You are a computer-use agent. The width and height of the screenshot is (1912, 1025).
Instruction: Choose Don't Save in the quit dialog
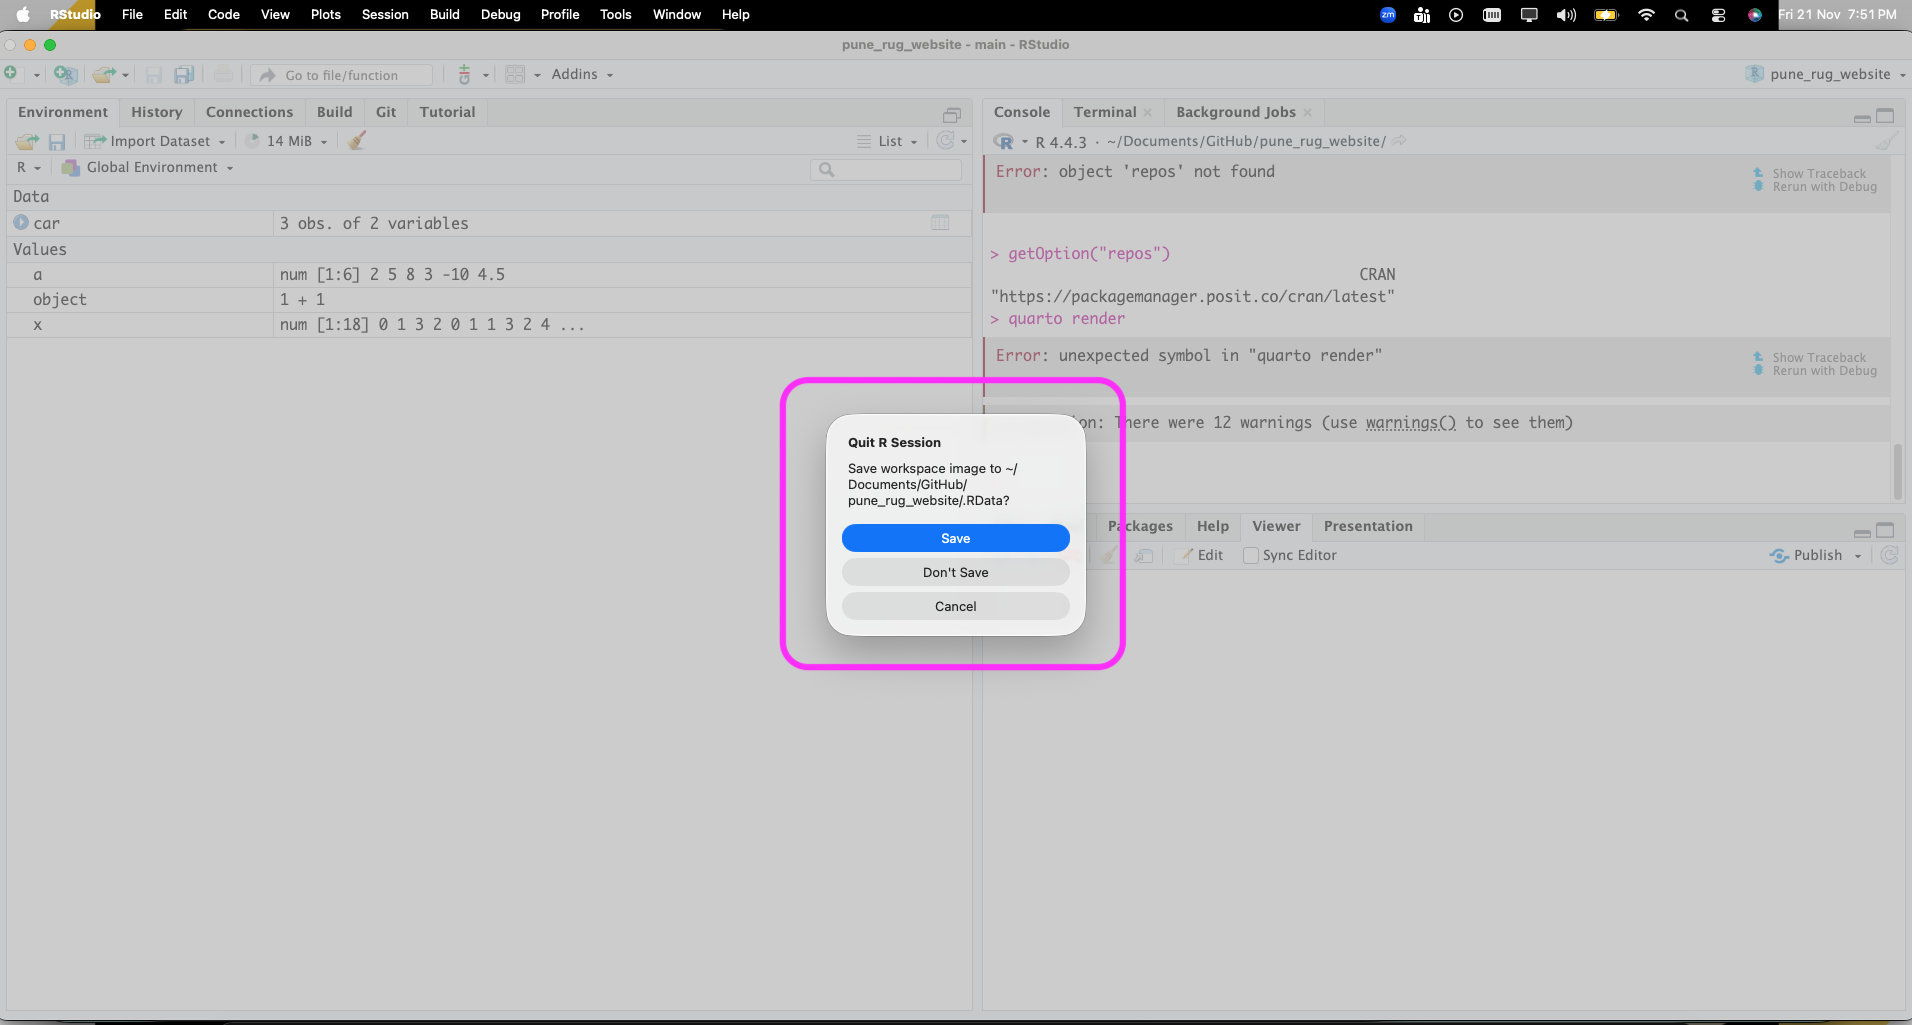click(x=955, y=572)
